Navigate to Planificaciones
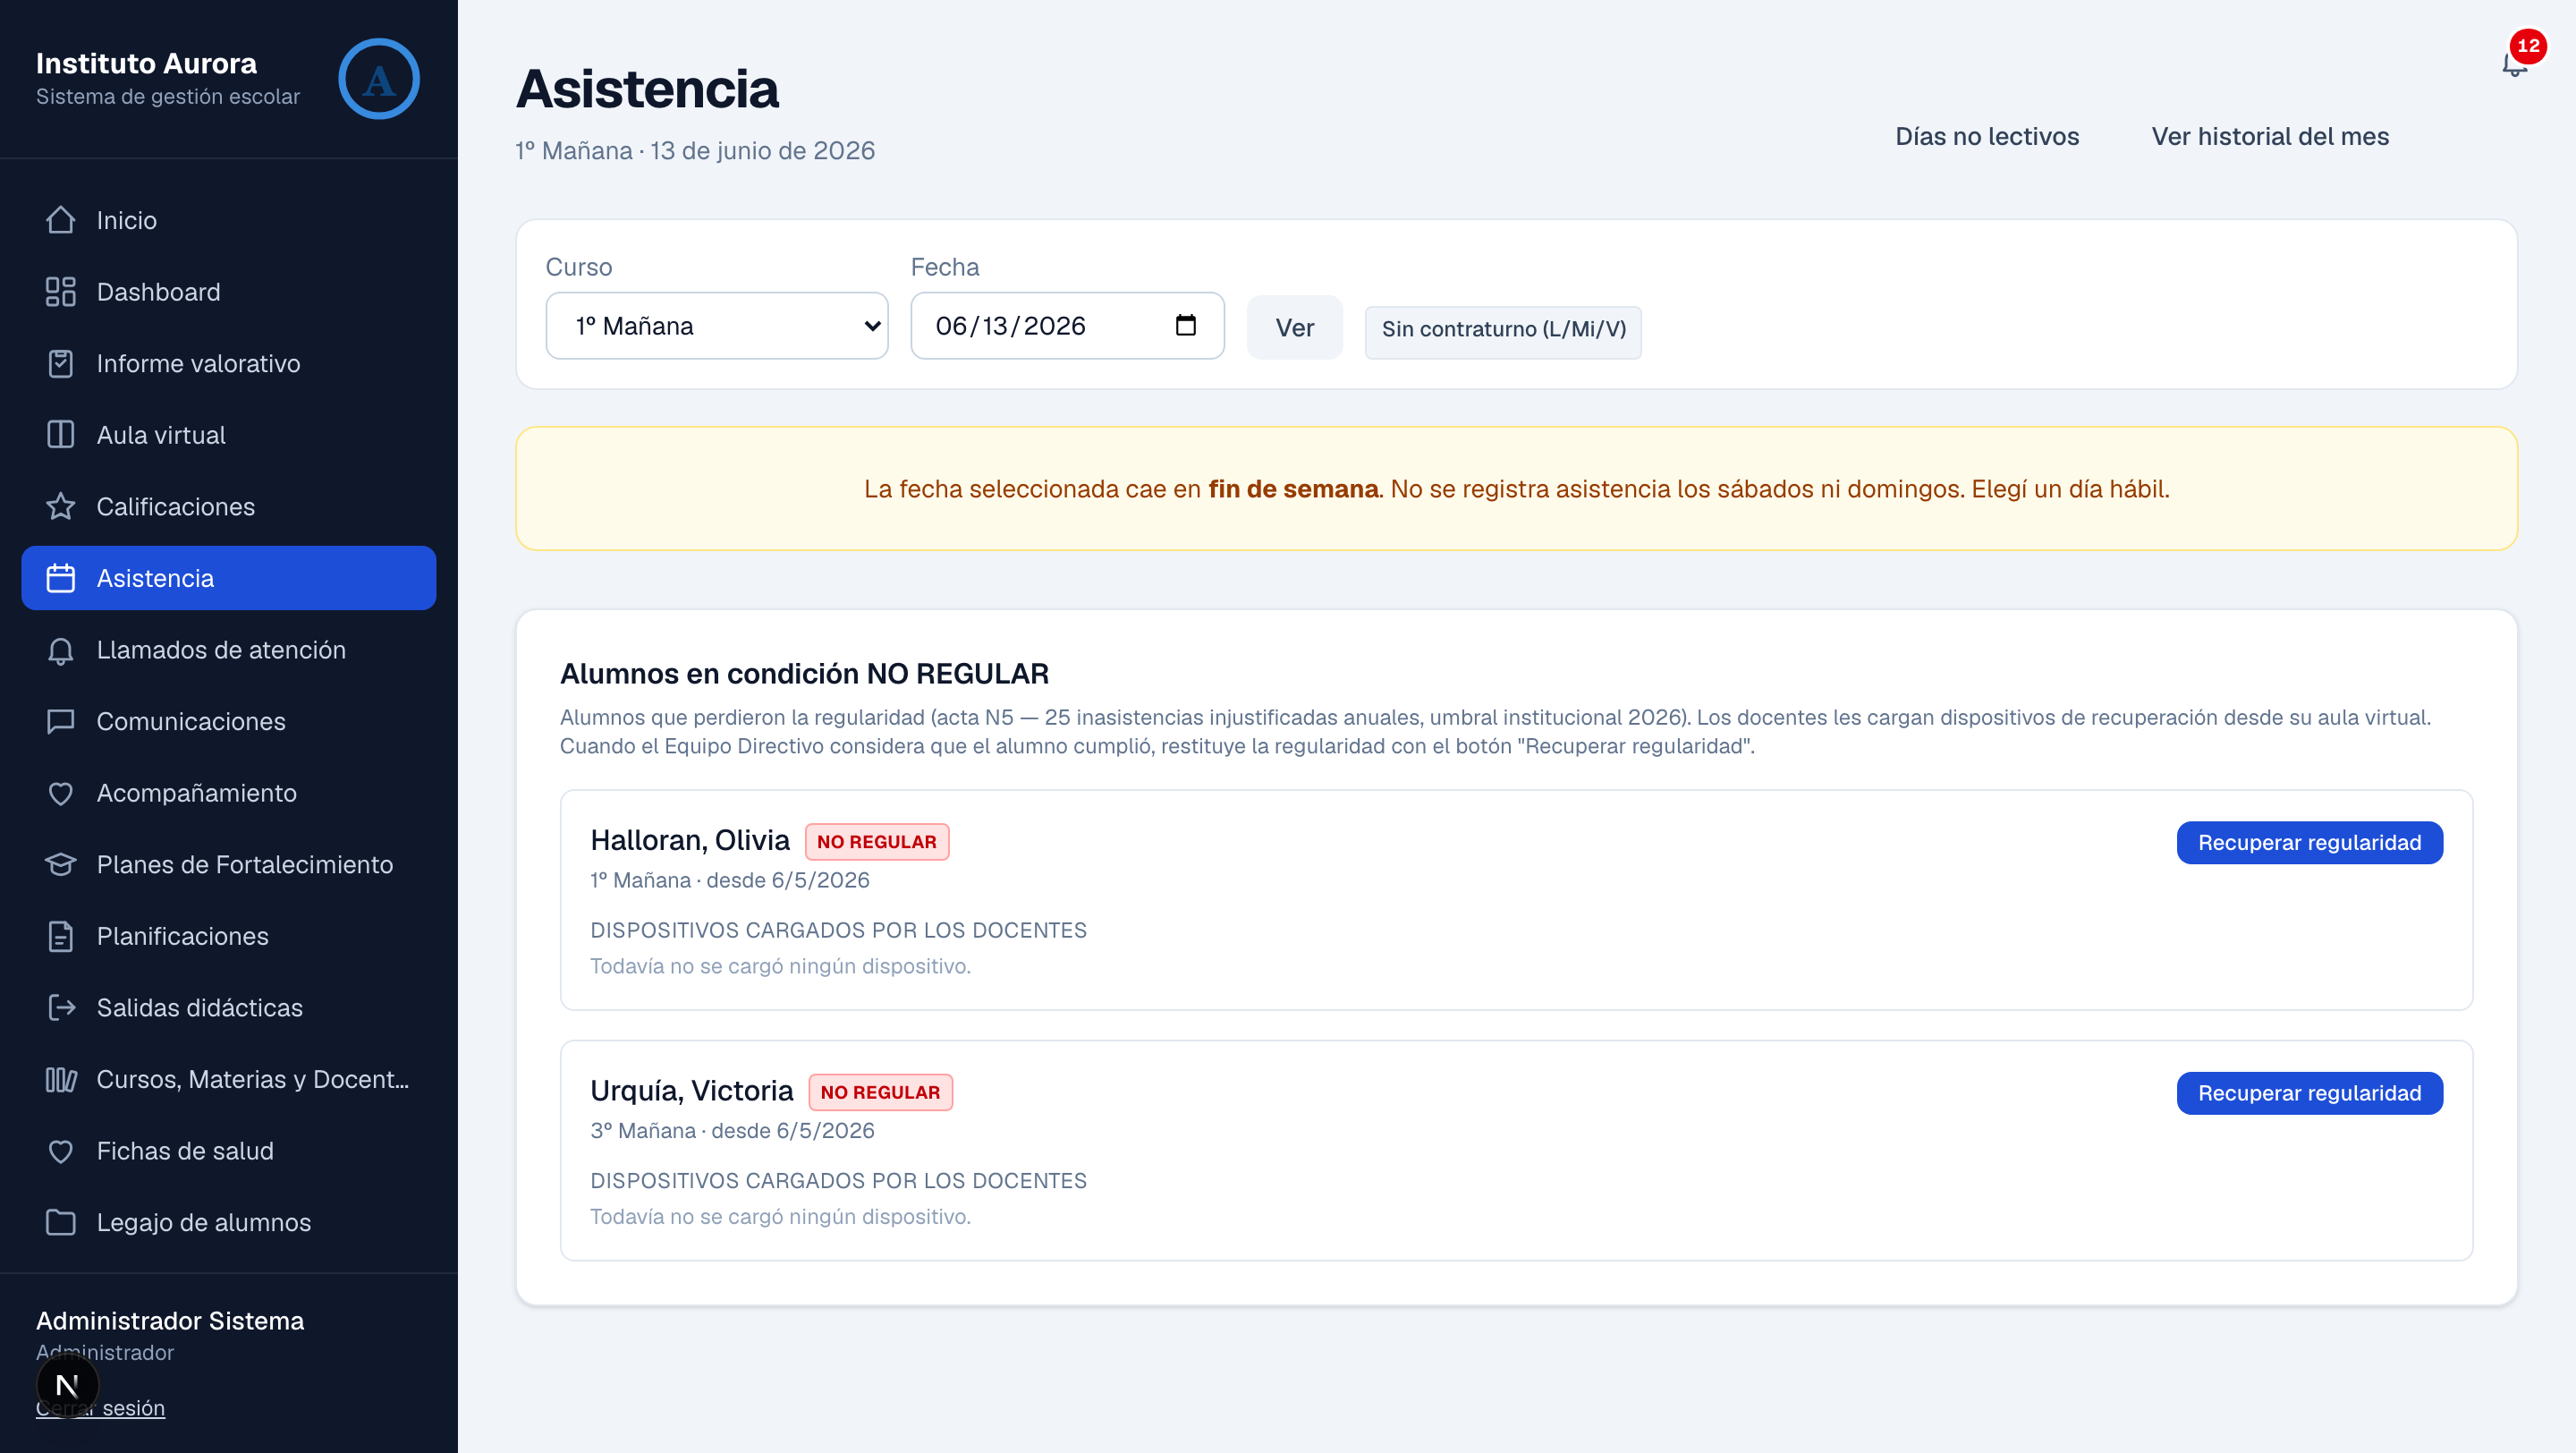Image resolution: width=2576 pixels, height=1453 pixels. (229, 936)
